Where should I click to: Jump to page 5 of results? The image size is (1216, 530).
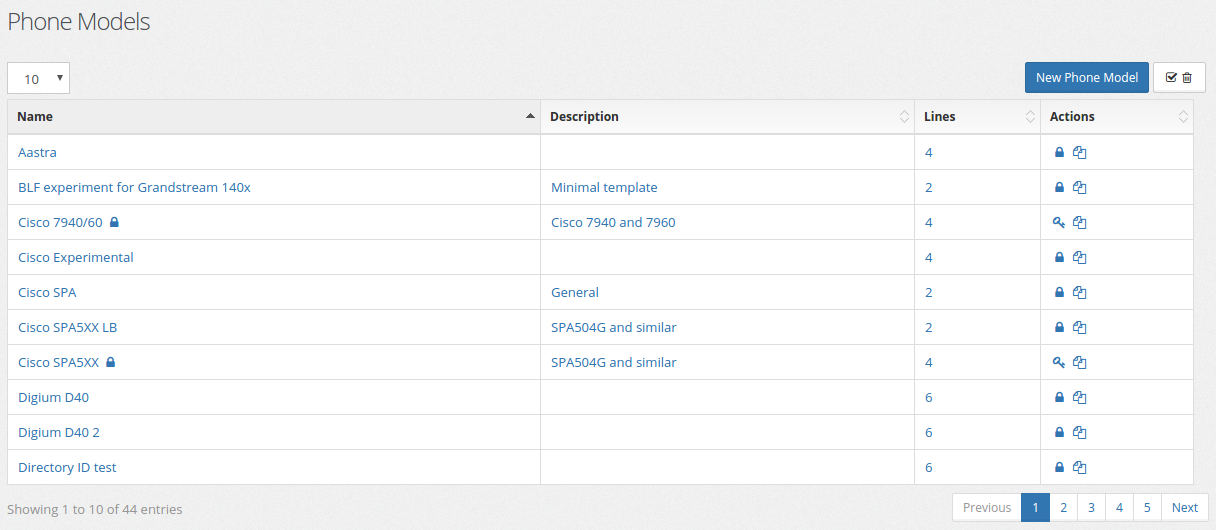(x=1147, y=508)
